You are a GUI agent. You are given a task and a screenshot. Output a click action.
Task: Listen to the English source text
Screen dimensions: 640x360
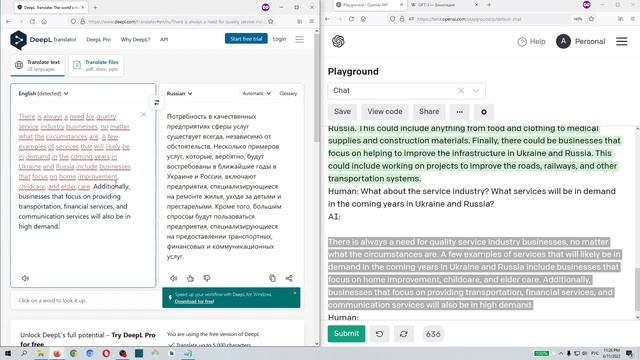tap(25, 278)
